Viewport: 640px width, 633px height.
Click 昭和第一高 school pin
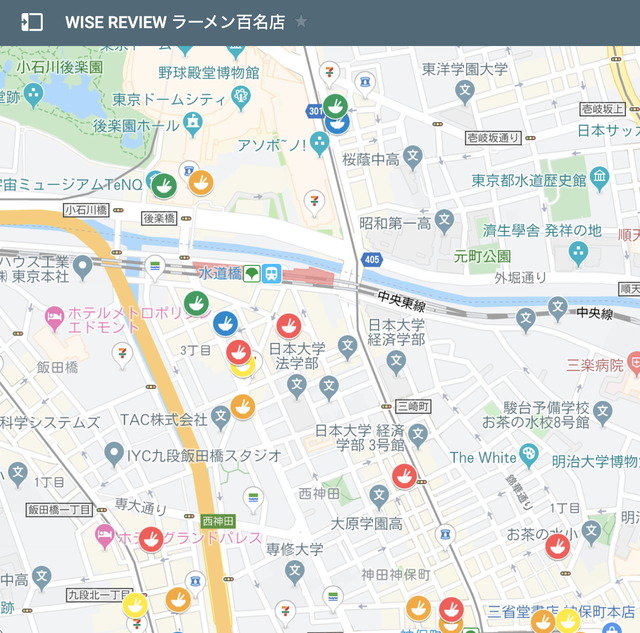444,222
